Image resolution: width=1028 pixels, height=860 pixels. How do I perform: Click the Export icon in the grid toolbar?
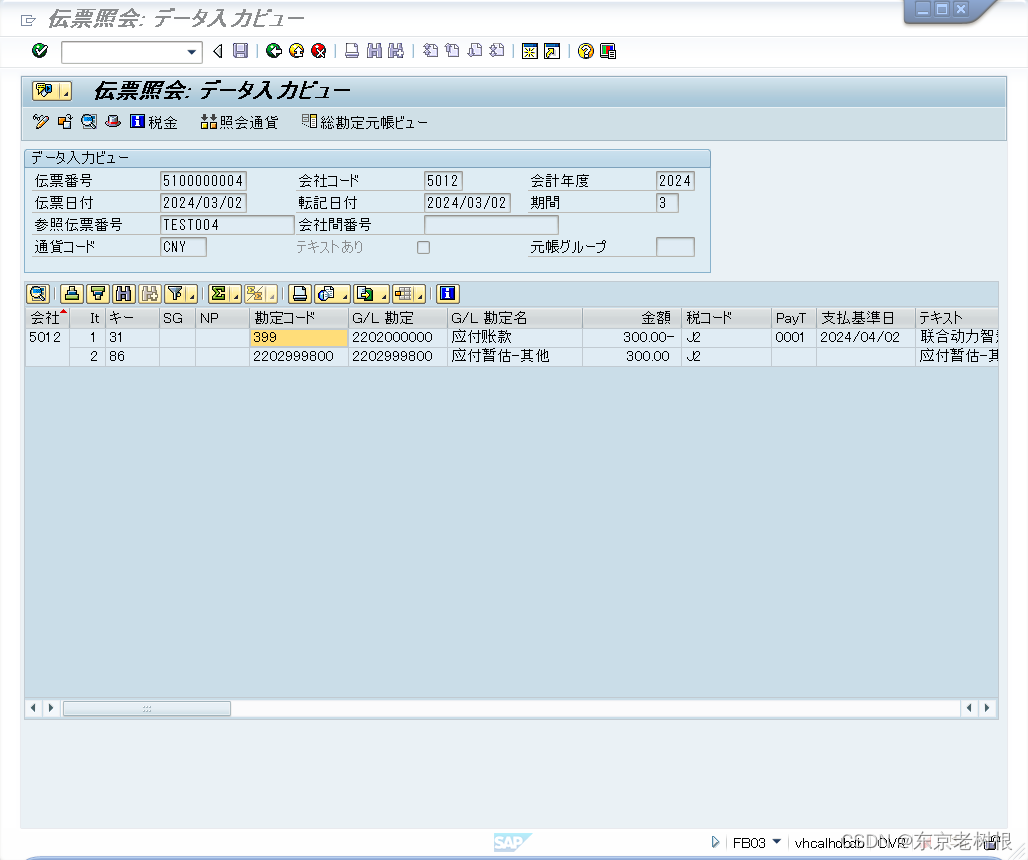coord(365,293)
